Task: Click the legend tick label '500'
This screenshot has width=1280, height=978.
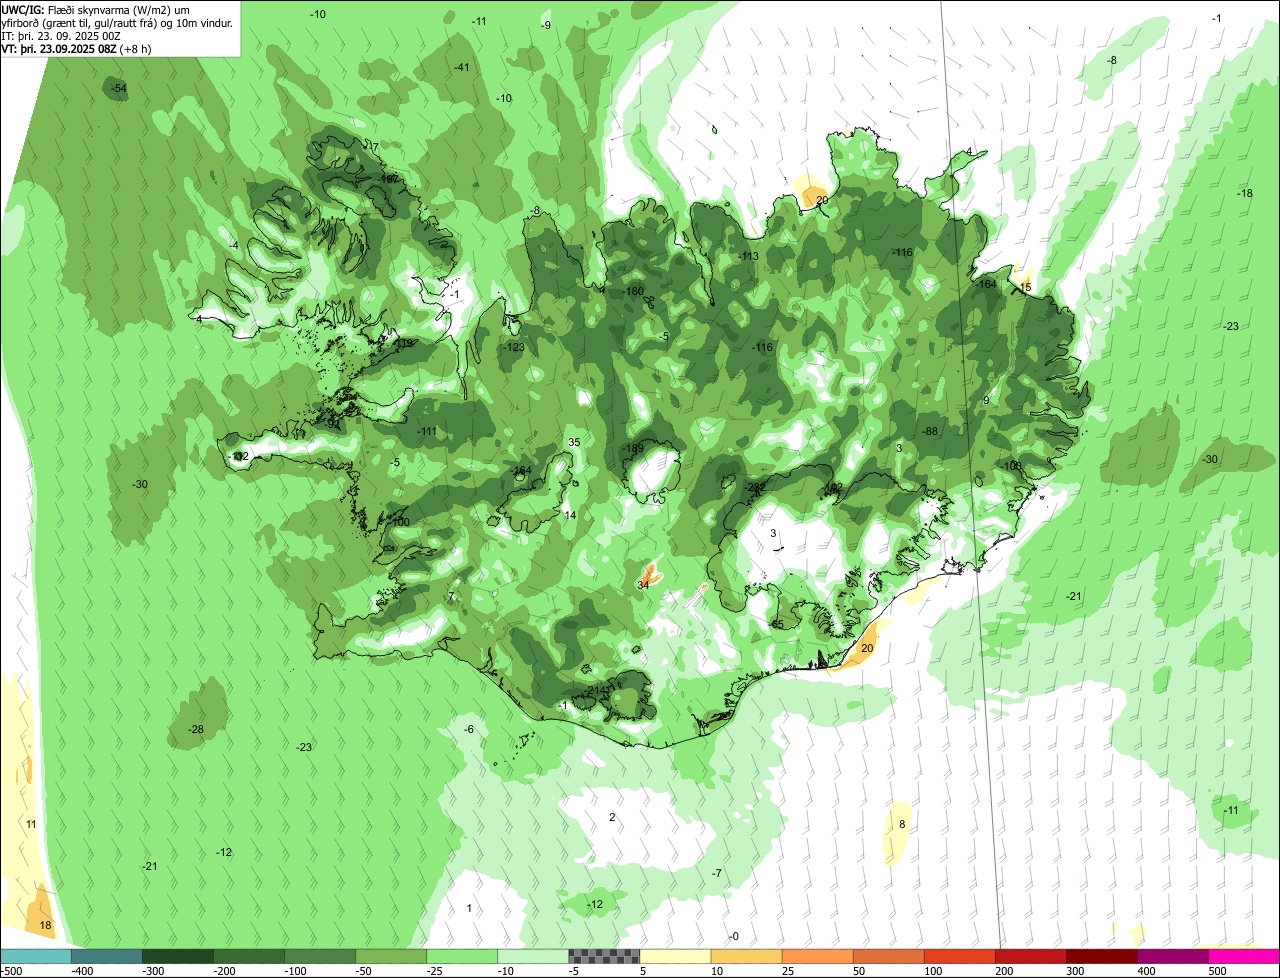Action: [1216, 971]
